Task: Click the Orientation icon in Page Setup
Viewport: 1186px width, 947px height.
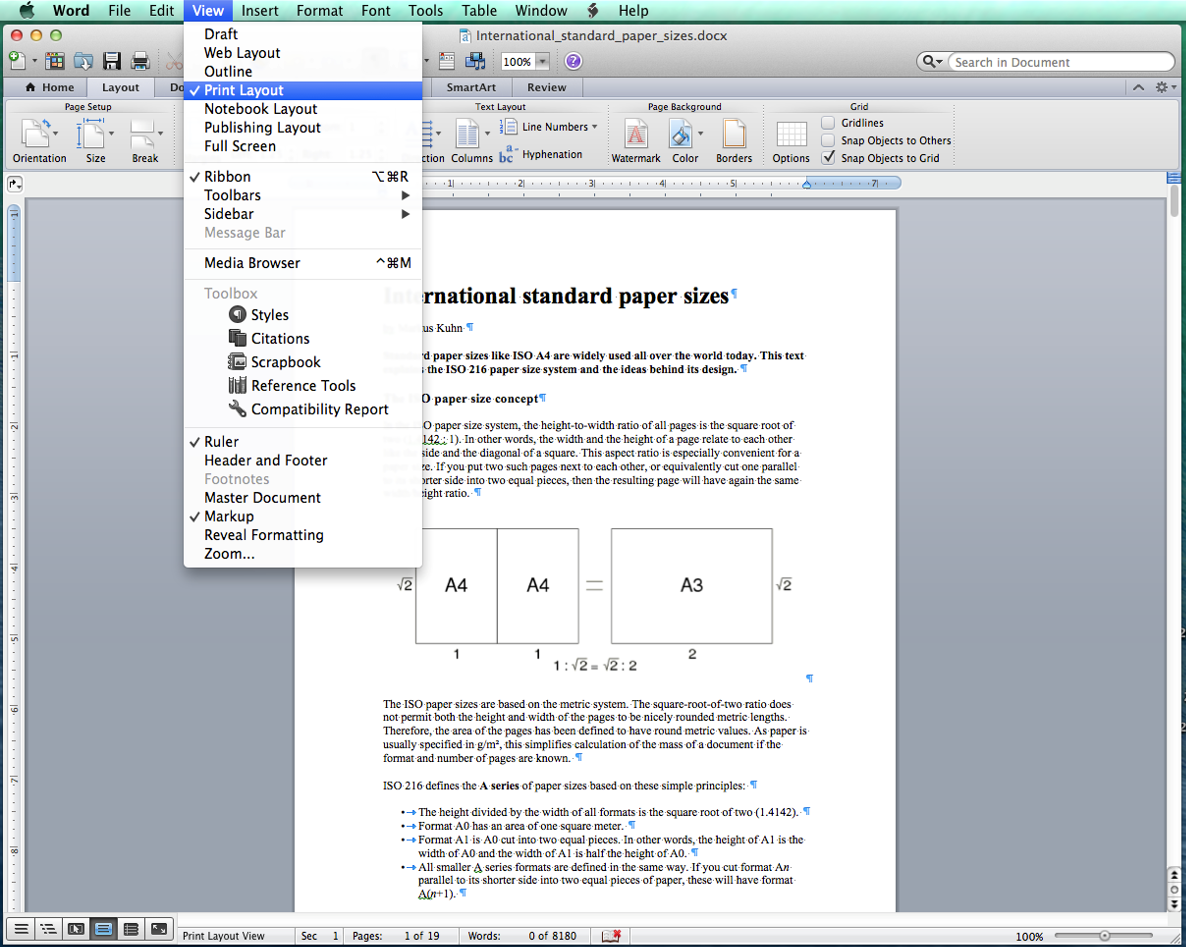Action: click(x=38, y=135)
